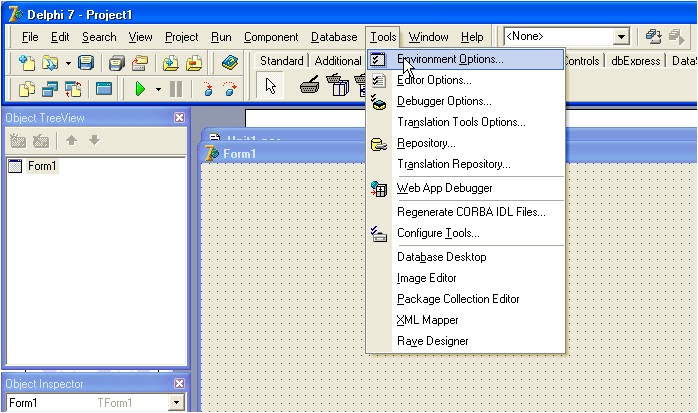Open the Window menu

(x=428, y=37)
